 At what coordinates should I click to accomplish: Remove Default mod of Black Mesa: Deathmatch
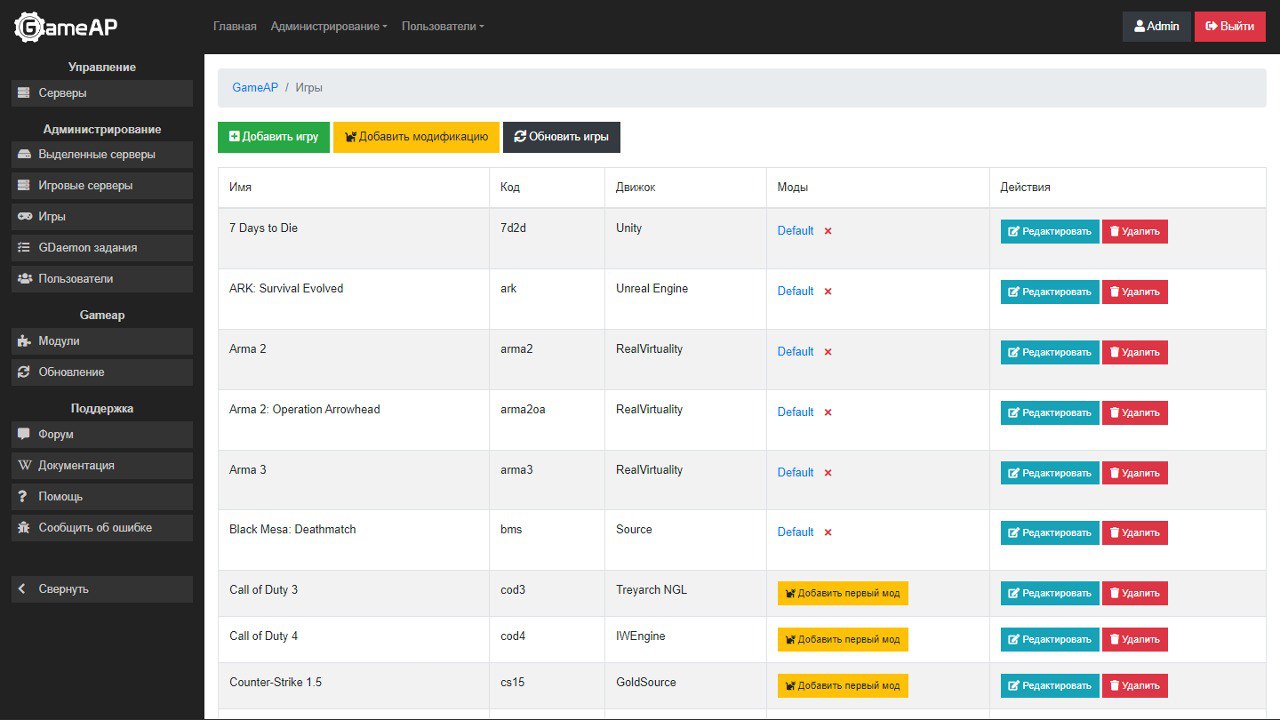point(828,533)
